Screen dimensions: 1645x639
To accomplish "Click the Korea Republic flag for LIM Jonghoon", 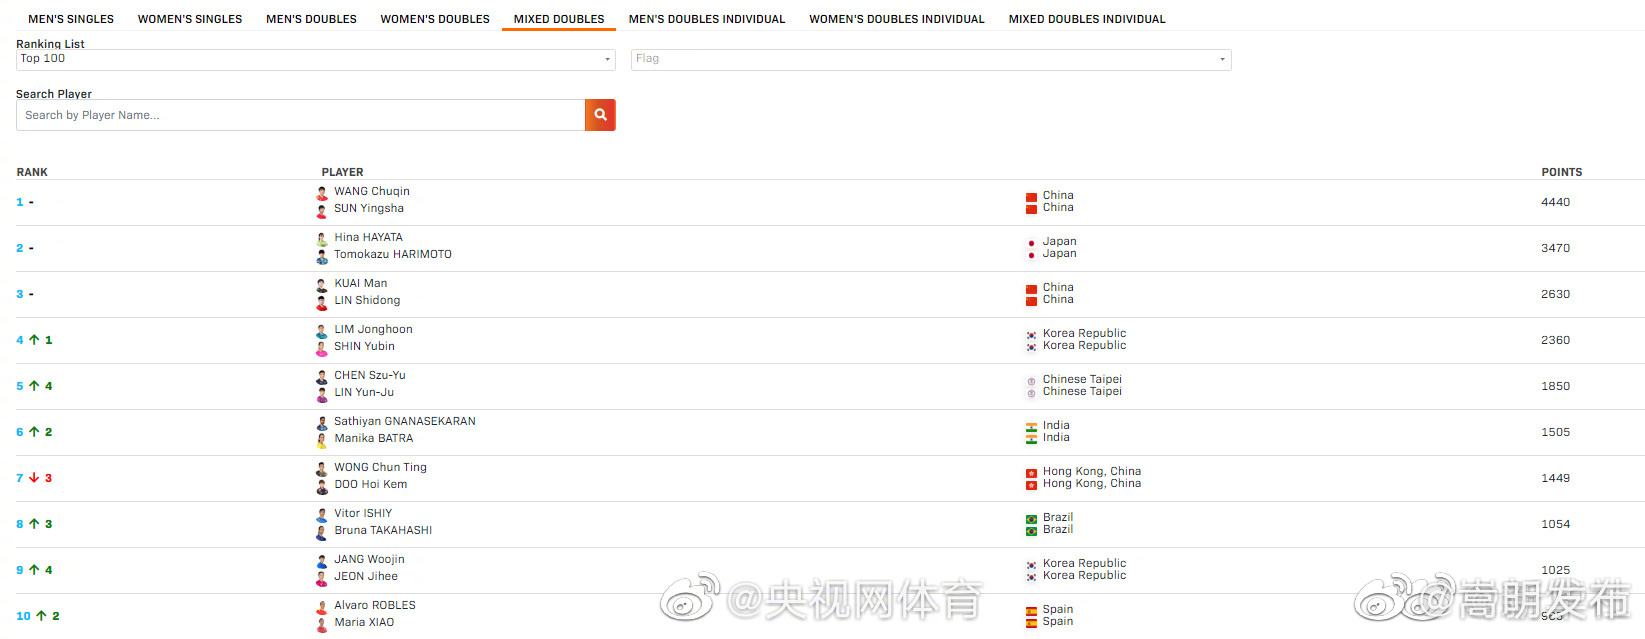I will [x=1031, y=334].
